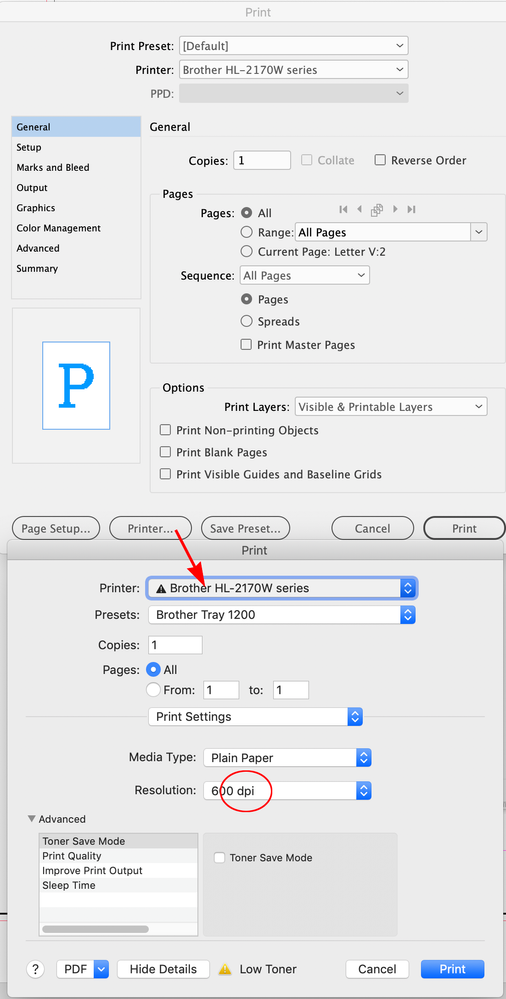Select Advanced category in side list
506x999 pixels.
click(76, 248)
